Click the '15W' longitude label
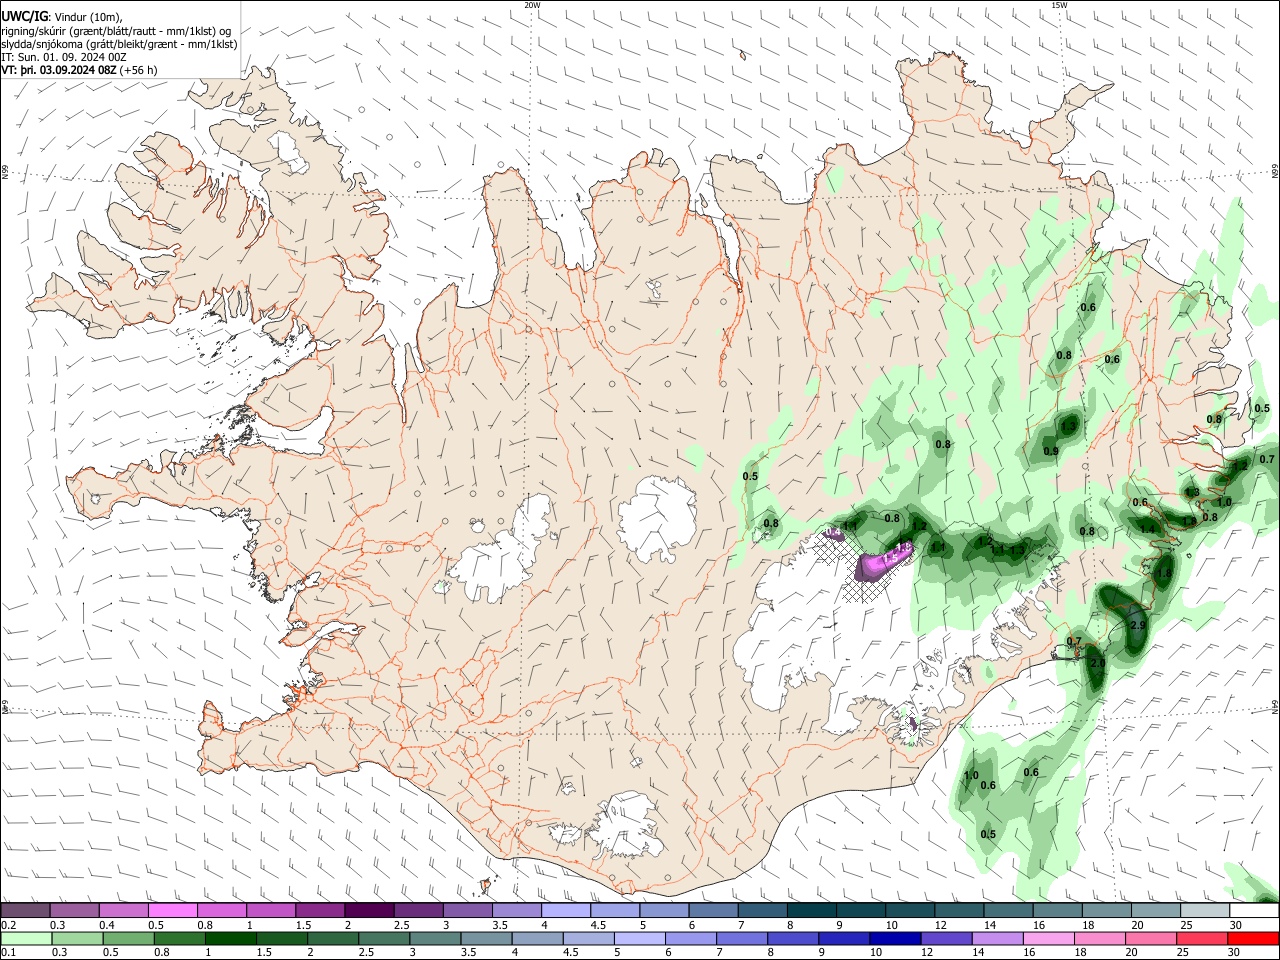Viewport: 1280px width, 960px height. (x=1060, y=5)
